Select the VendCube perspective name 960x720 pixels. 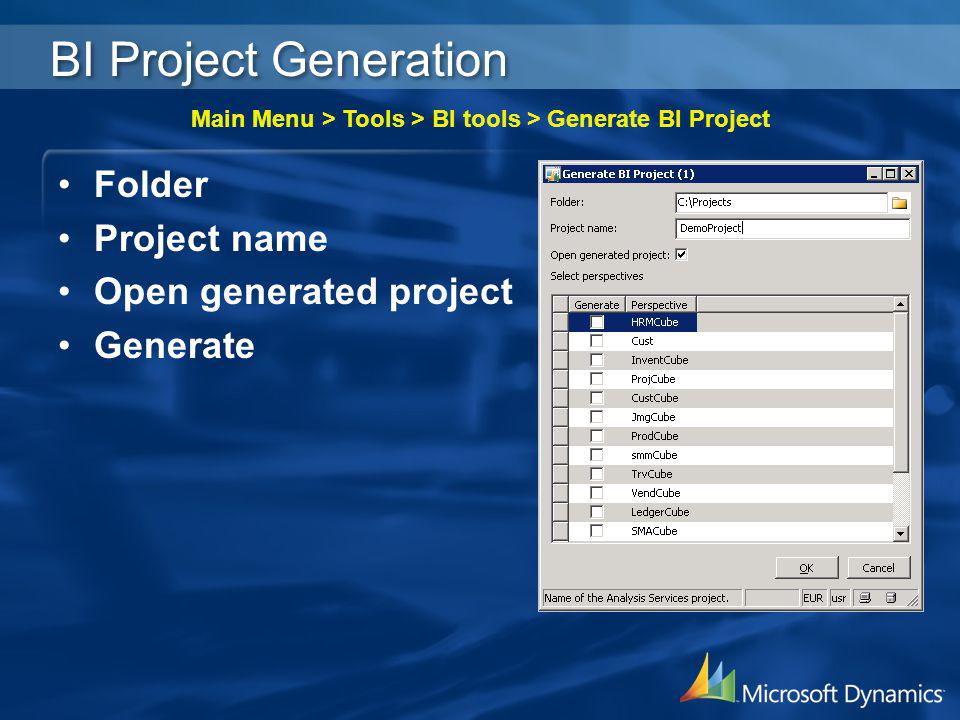coord(656,493)
